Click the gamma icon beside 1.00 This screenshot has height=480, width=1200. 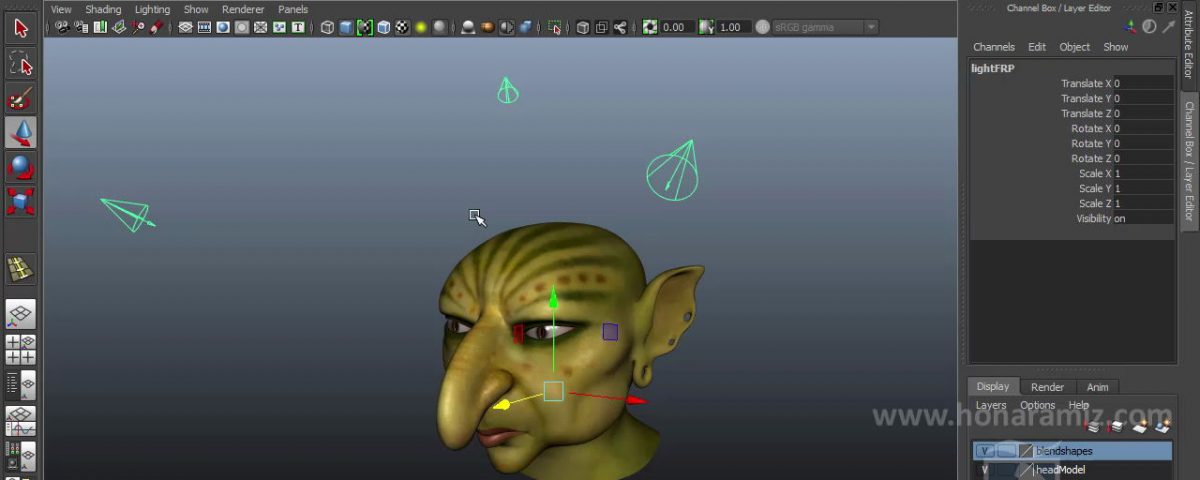point(706,27)
